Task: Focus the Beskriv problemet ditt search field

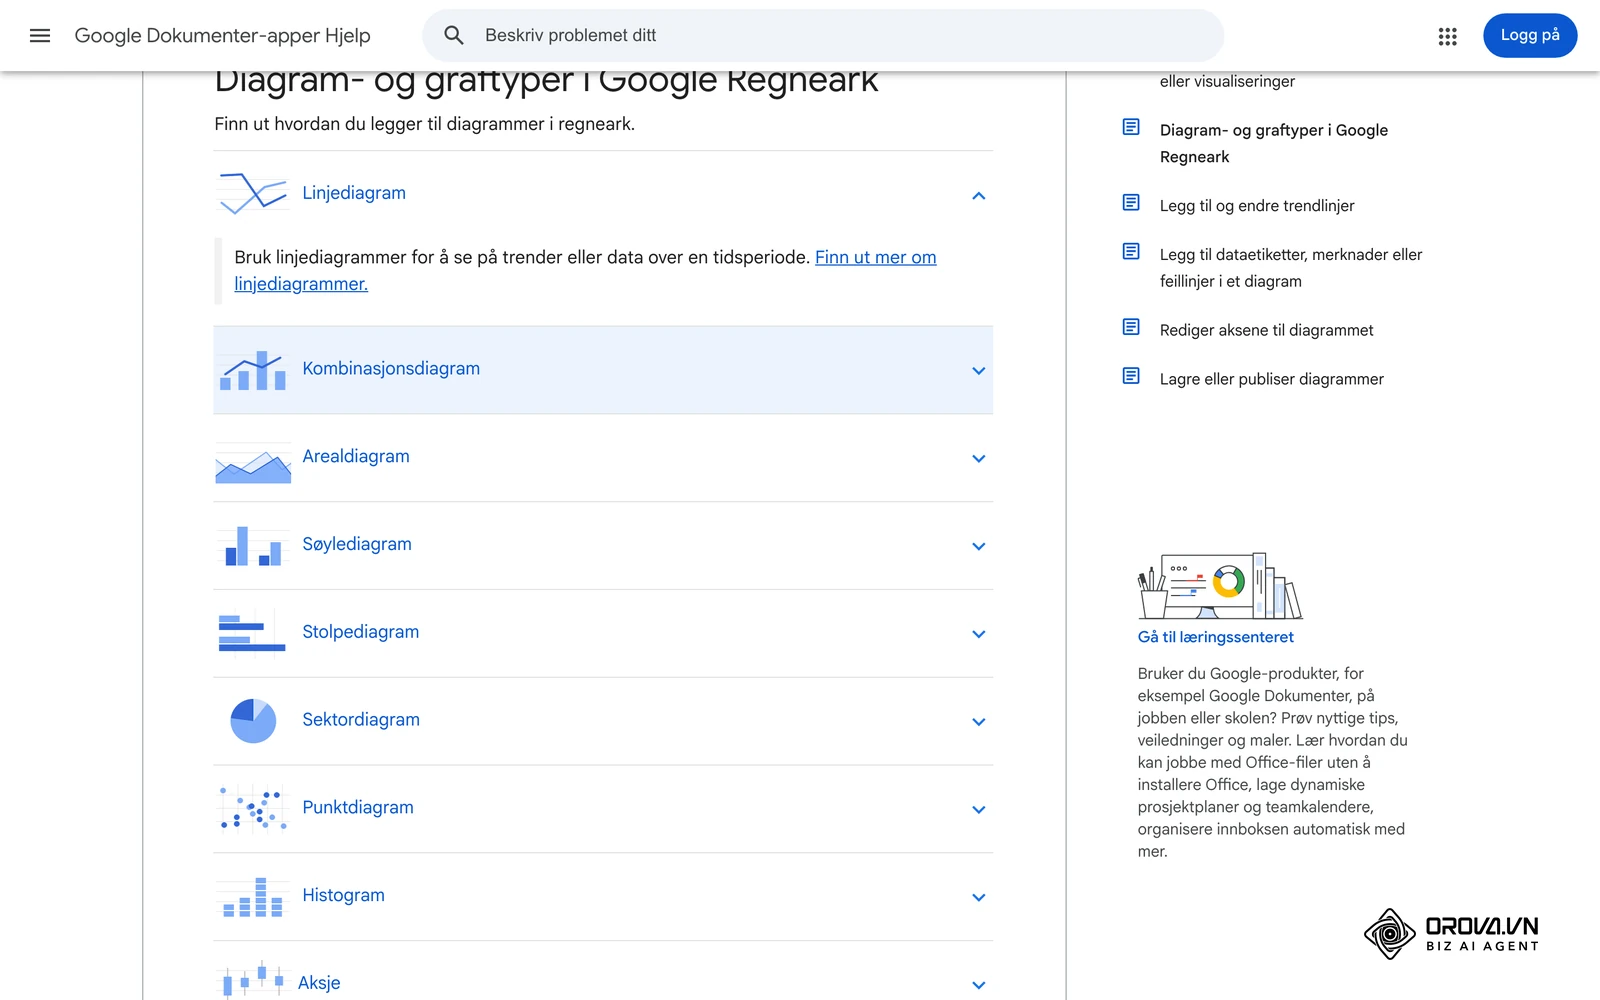Action: [823, 36]
